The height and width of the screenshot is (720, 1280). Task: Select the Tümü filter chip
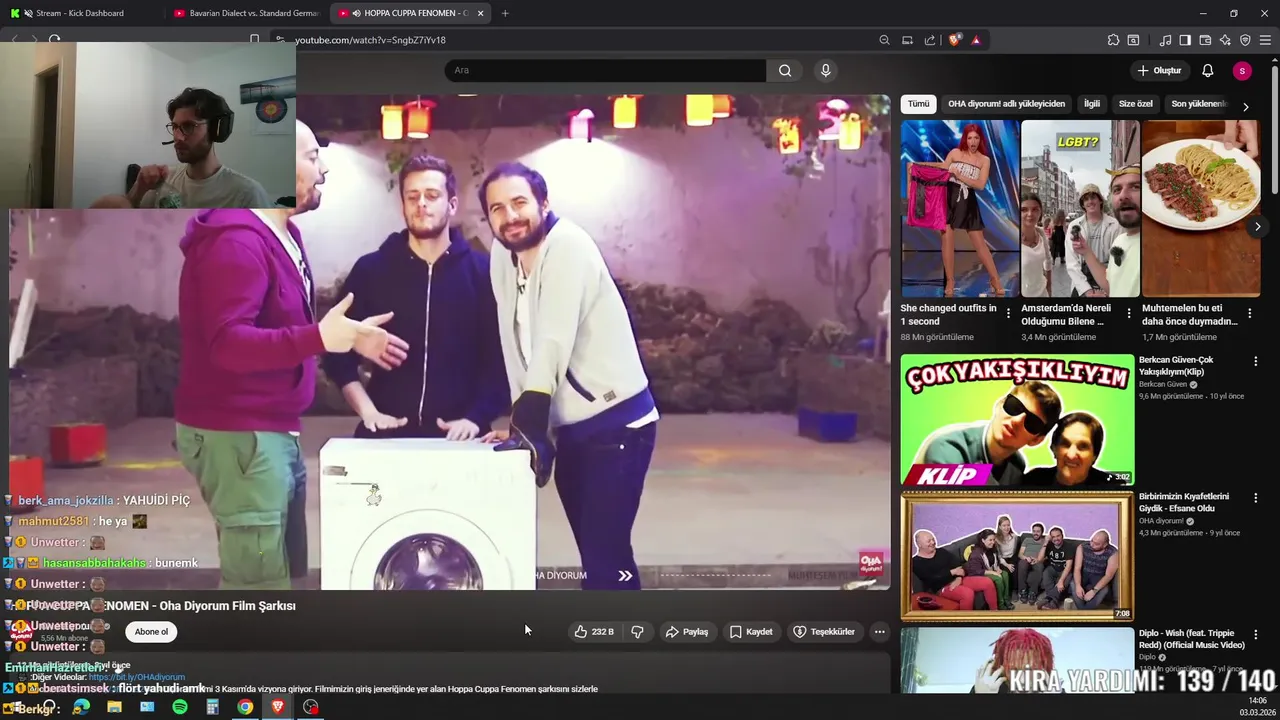pyautogui.click(x=918, y=104)
